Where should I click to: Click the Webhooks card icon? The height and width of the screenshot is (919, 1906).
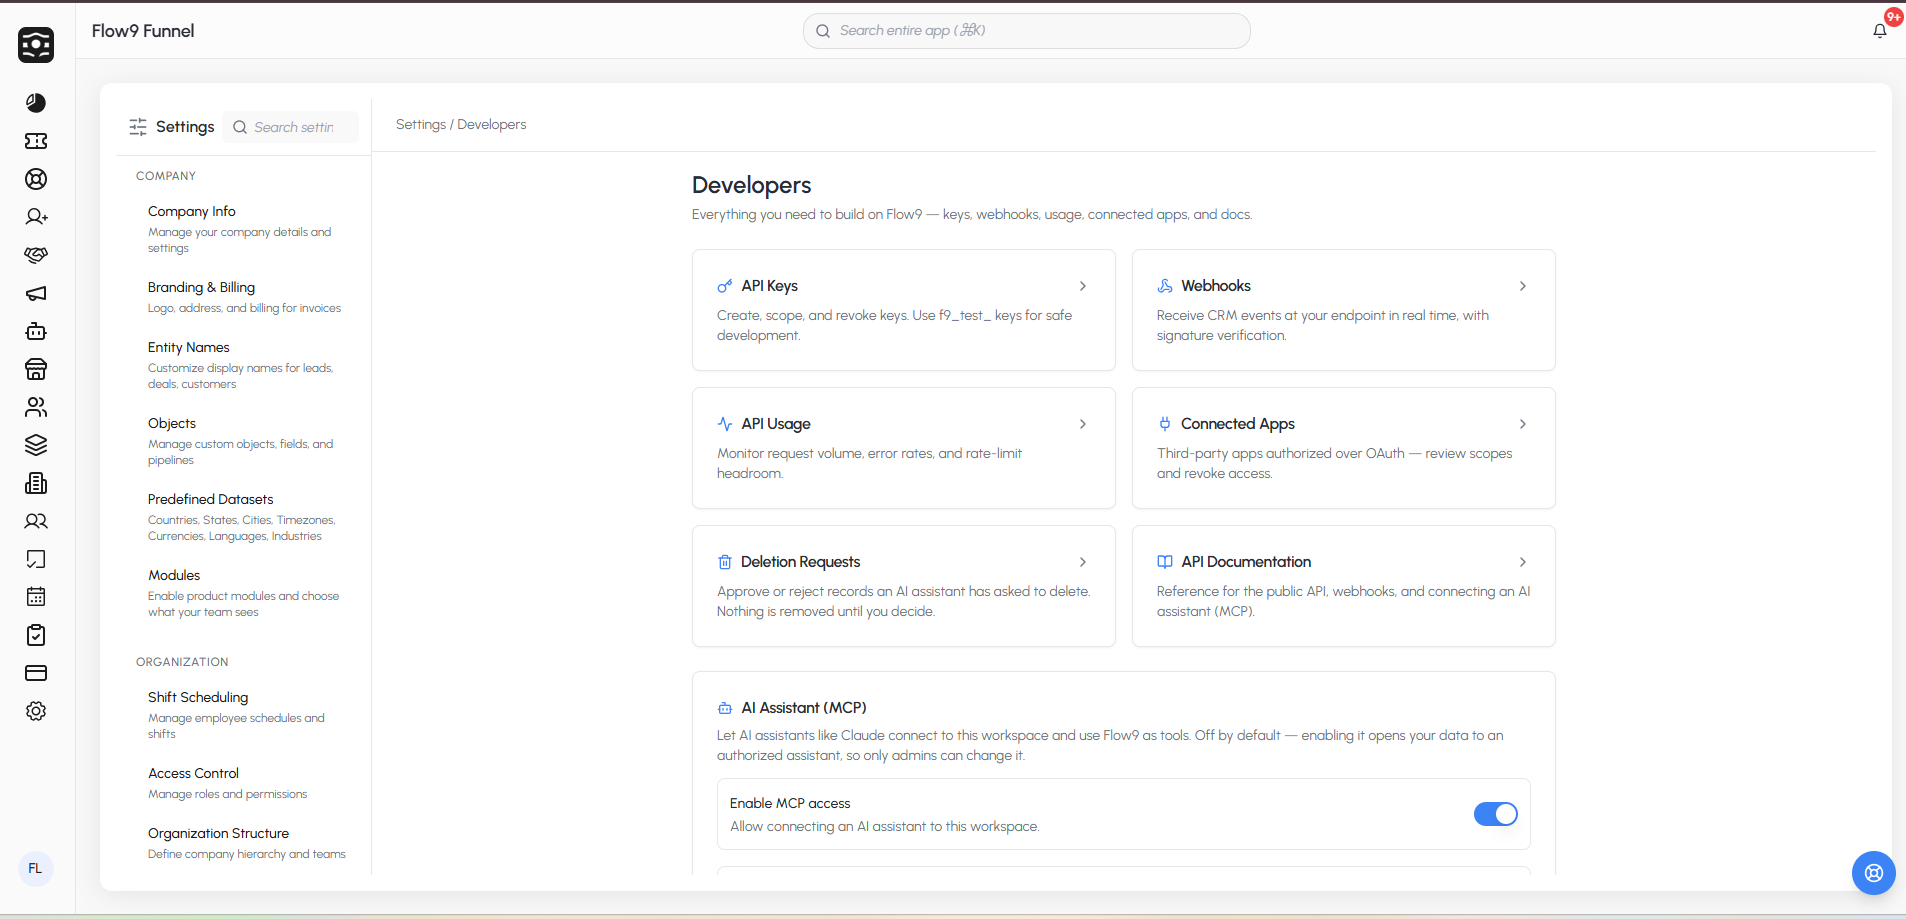point(1165,286)
